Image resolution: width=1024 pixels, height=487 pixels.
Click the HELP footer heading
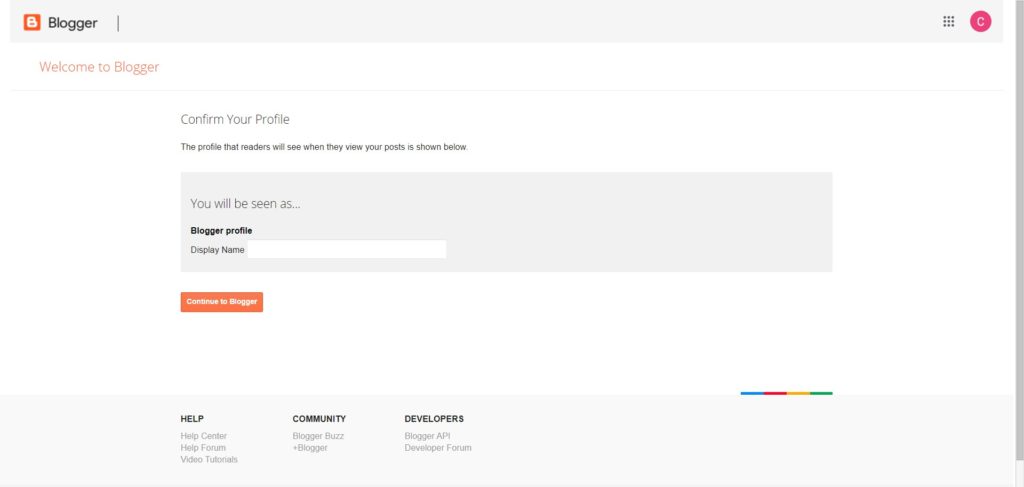point(192,419)
